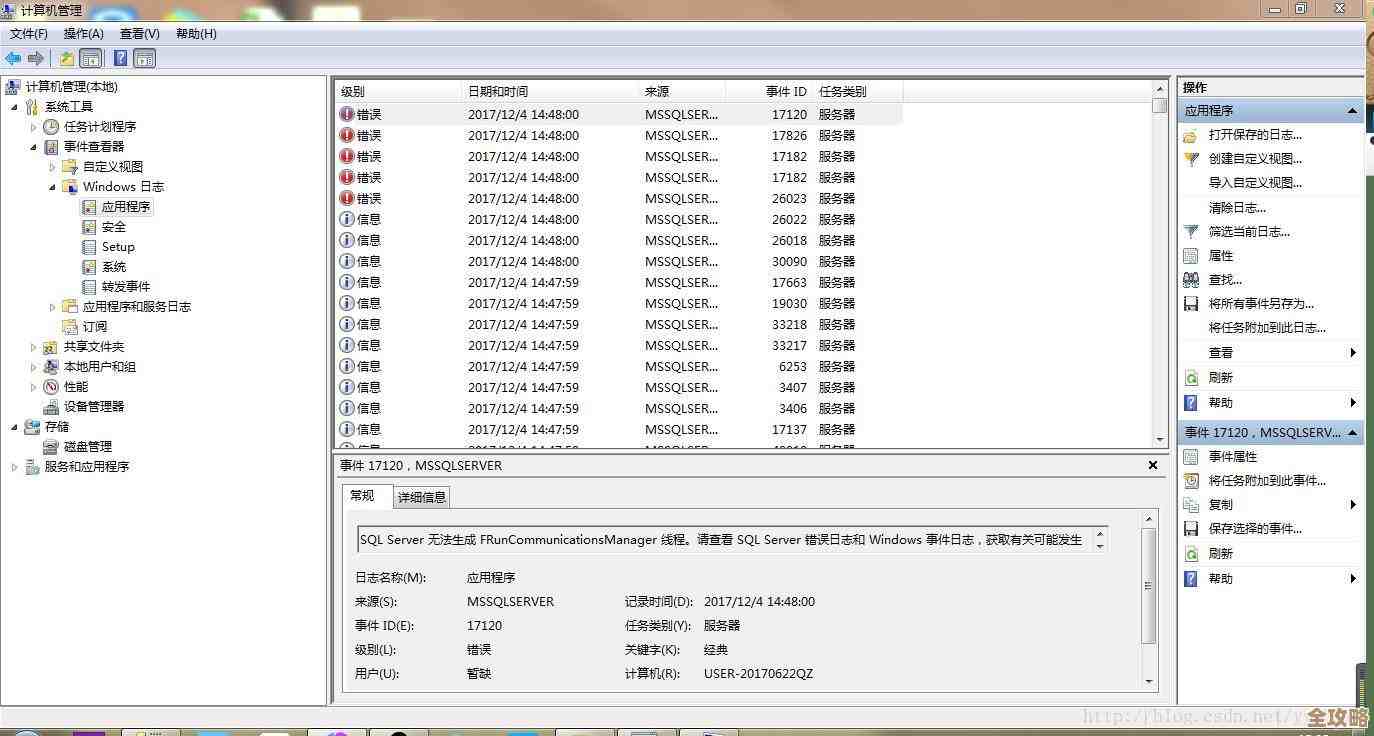Click the 刷新 refresh icon in 操作 pane
The width and height of the screenshot is (1374, 736).
pos(1190,377)
